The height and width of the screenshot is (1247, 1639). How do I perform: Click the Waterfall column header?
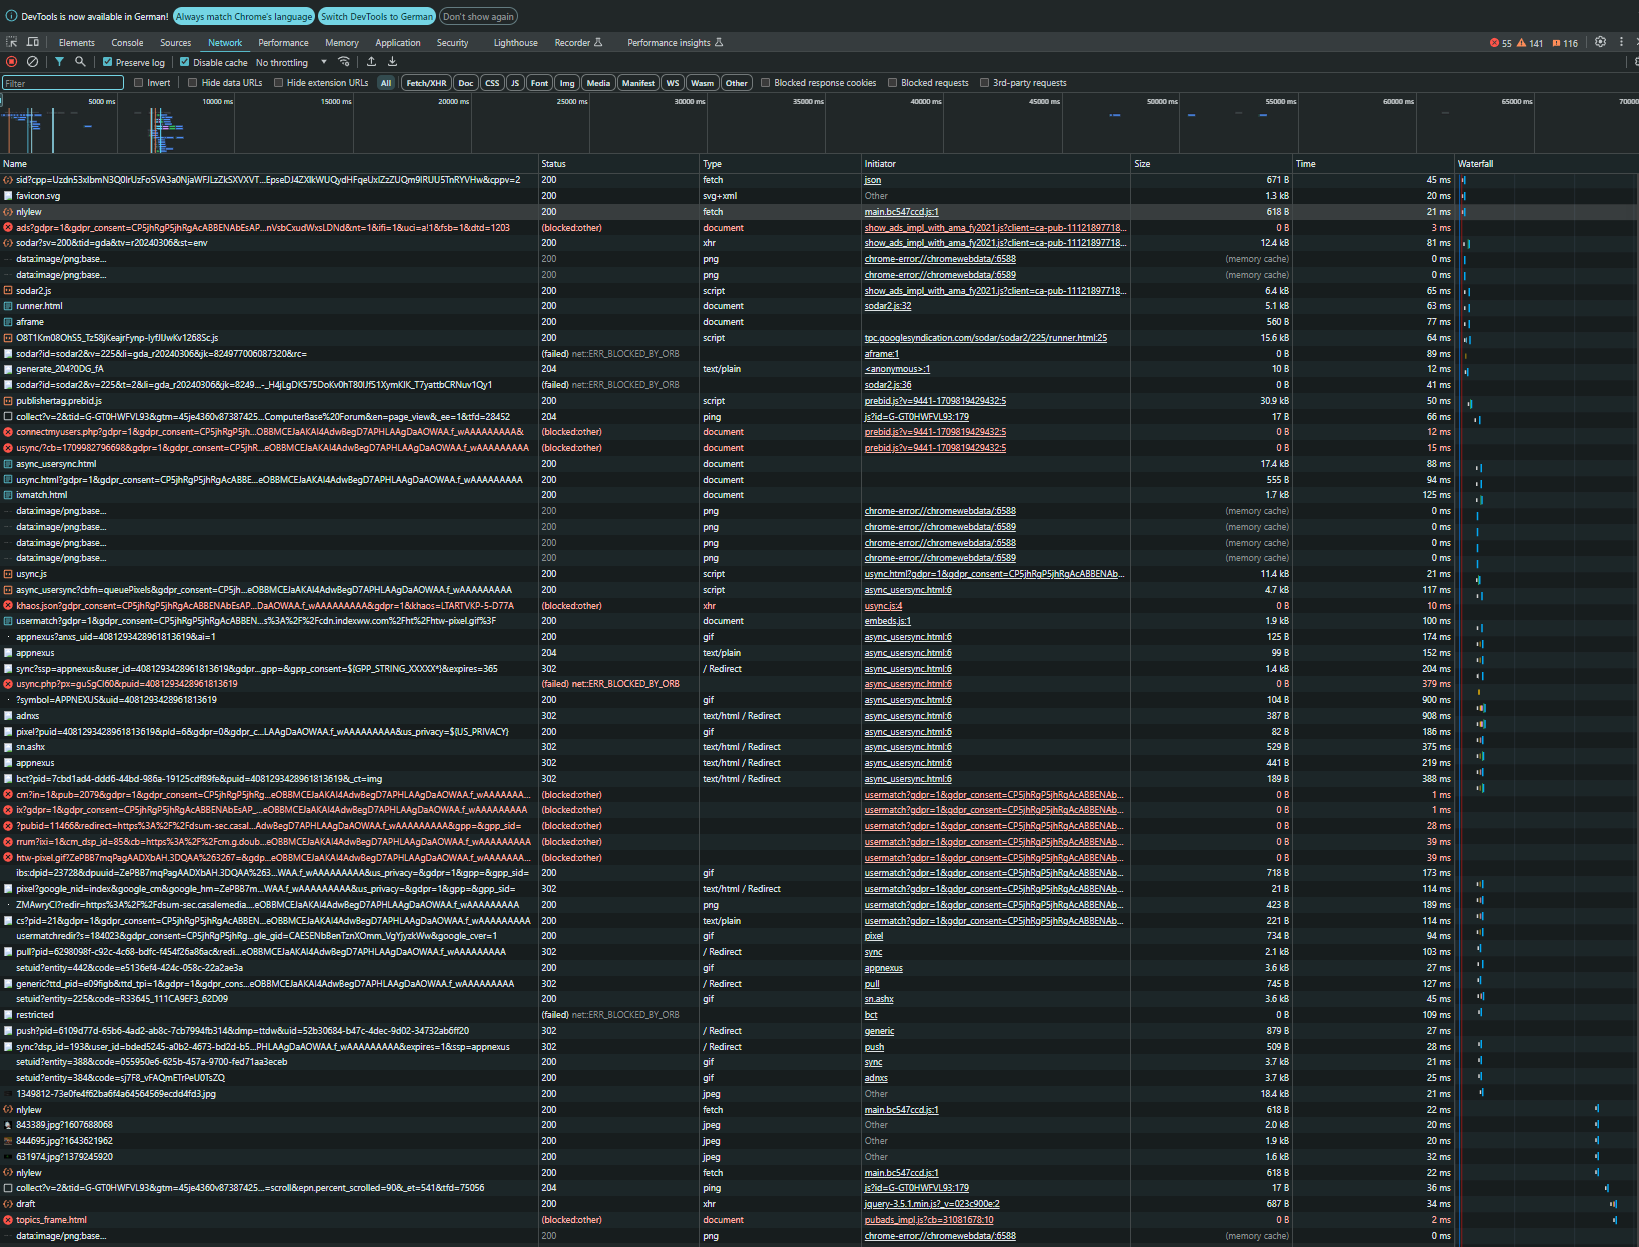click(x=1547, y=164)
